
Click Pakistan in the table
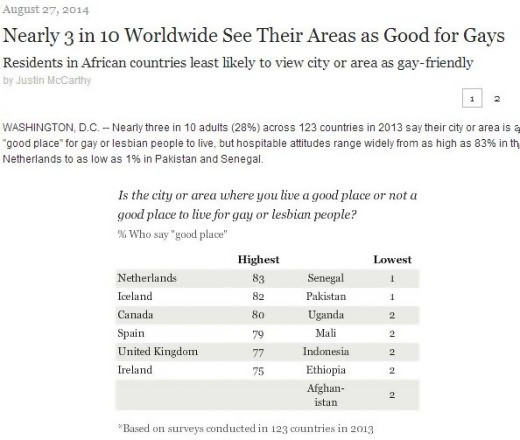(x=326, y=296)
